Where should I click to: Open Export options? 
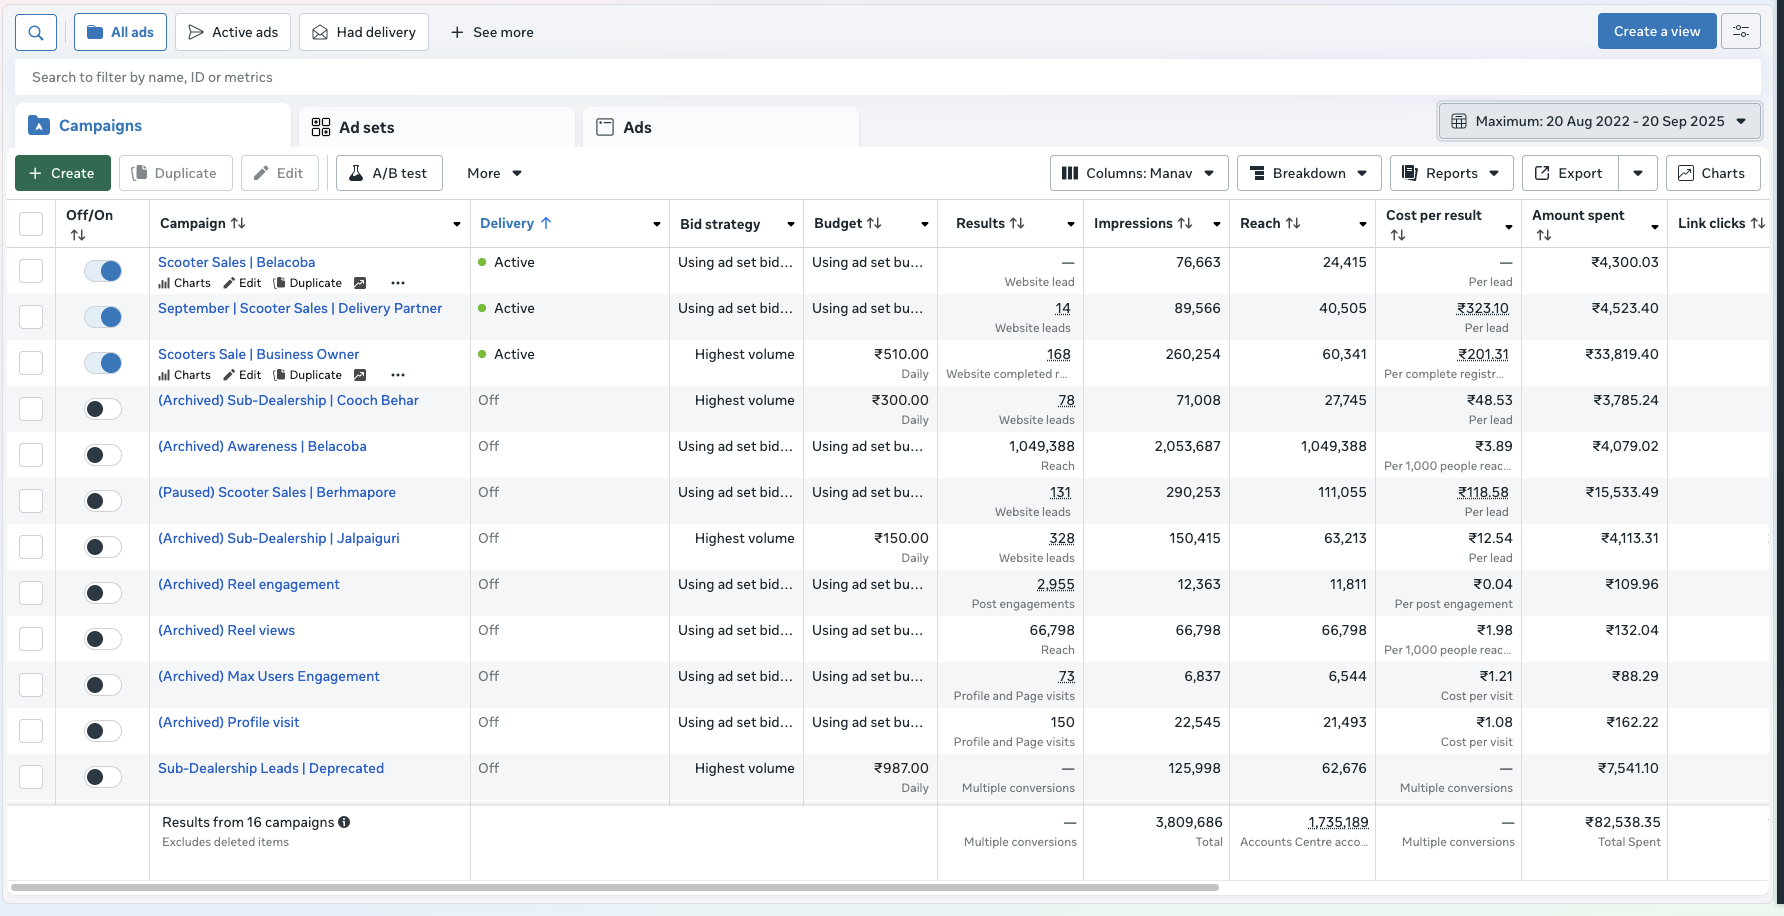[x=1568, y=173]
